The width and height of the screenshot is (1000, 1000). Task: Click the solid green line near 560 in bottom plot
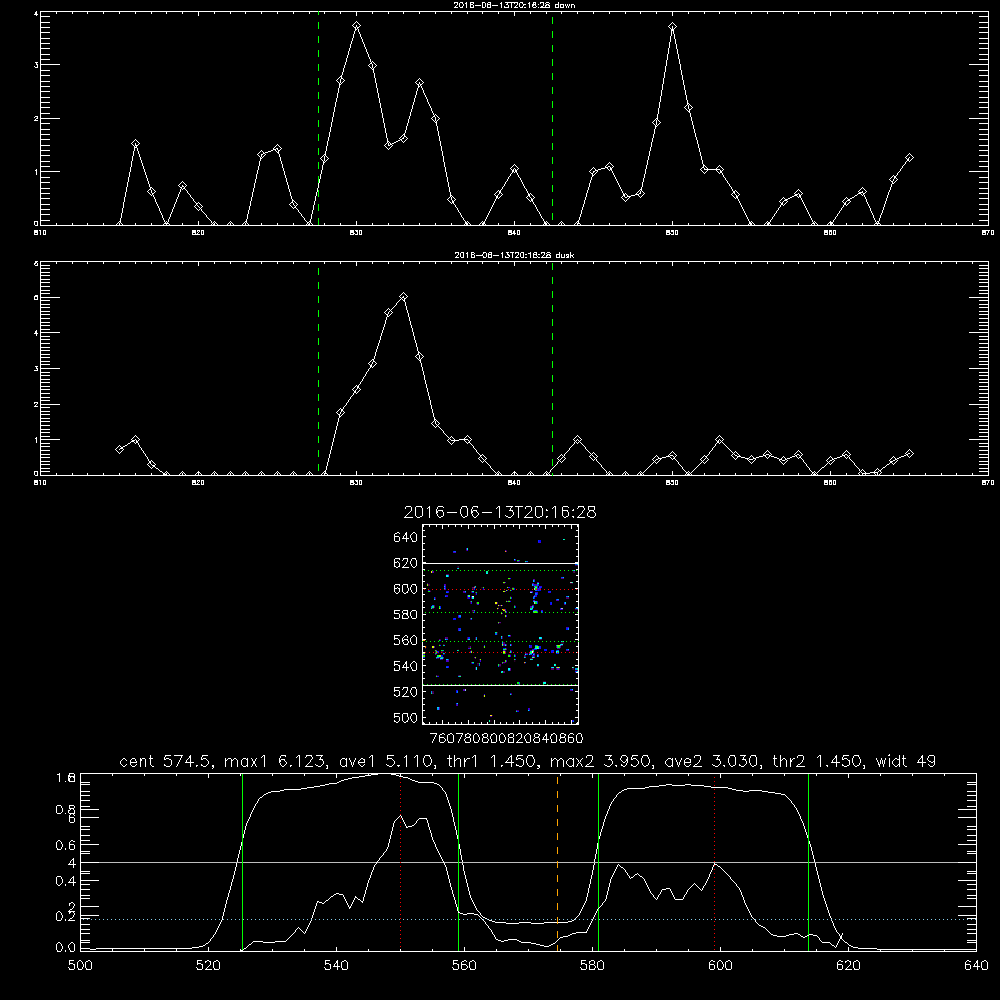coord(459,862)
